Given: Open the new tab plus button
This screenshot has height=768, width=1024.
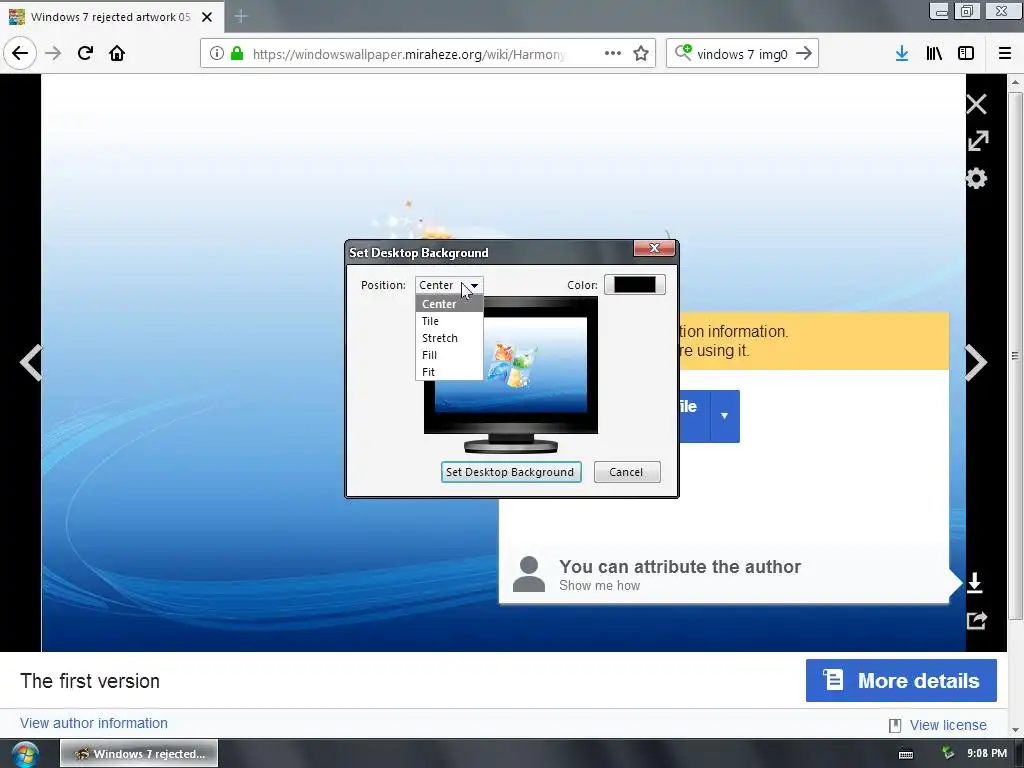Looking at the screenshot, I should [241, 16].
